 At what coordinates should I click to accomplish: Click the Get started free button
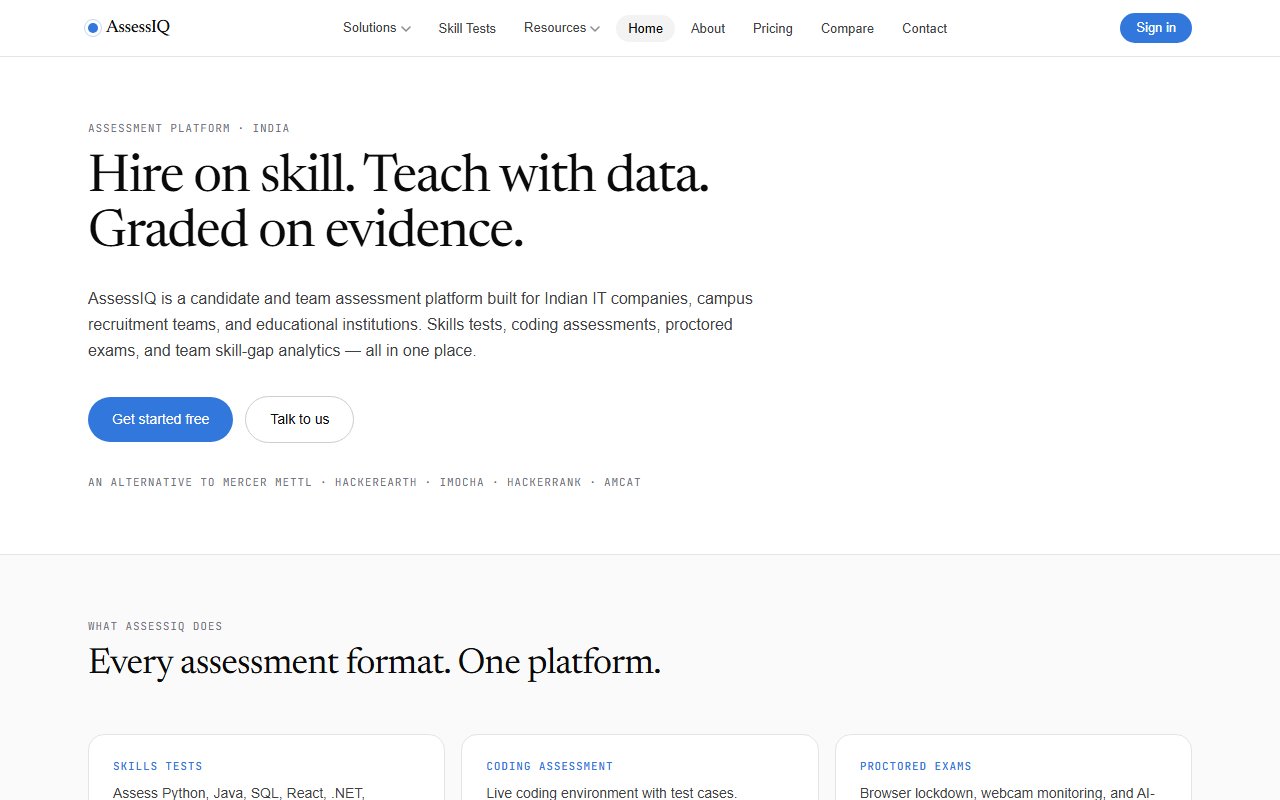160,419
